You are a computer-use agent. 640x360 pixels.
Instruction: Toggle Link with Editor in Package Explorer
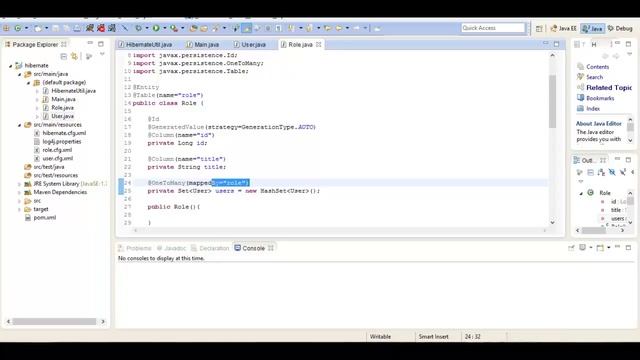tap(74, 56)
